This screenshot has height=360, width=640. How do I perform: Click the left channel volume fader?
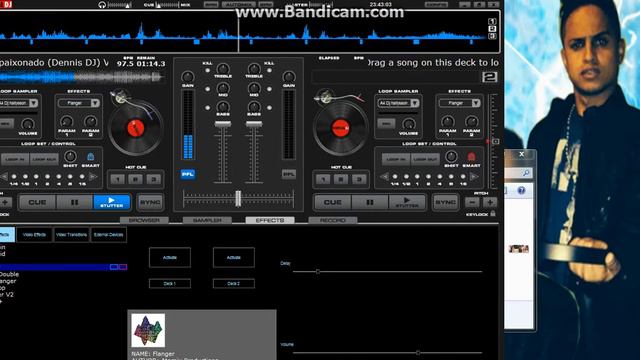(223, 124)
